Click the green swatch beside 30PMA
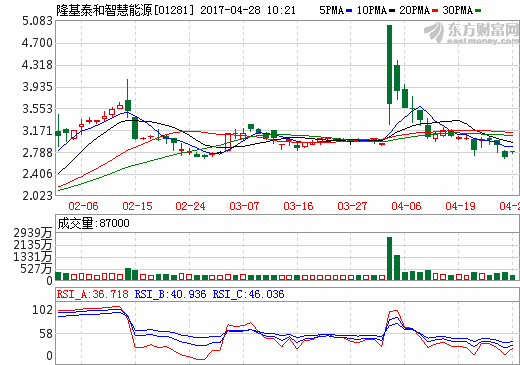Viewport: 520px width, 365px height. (478, 11)
